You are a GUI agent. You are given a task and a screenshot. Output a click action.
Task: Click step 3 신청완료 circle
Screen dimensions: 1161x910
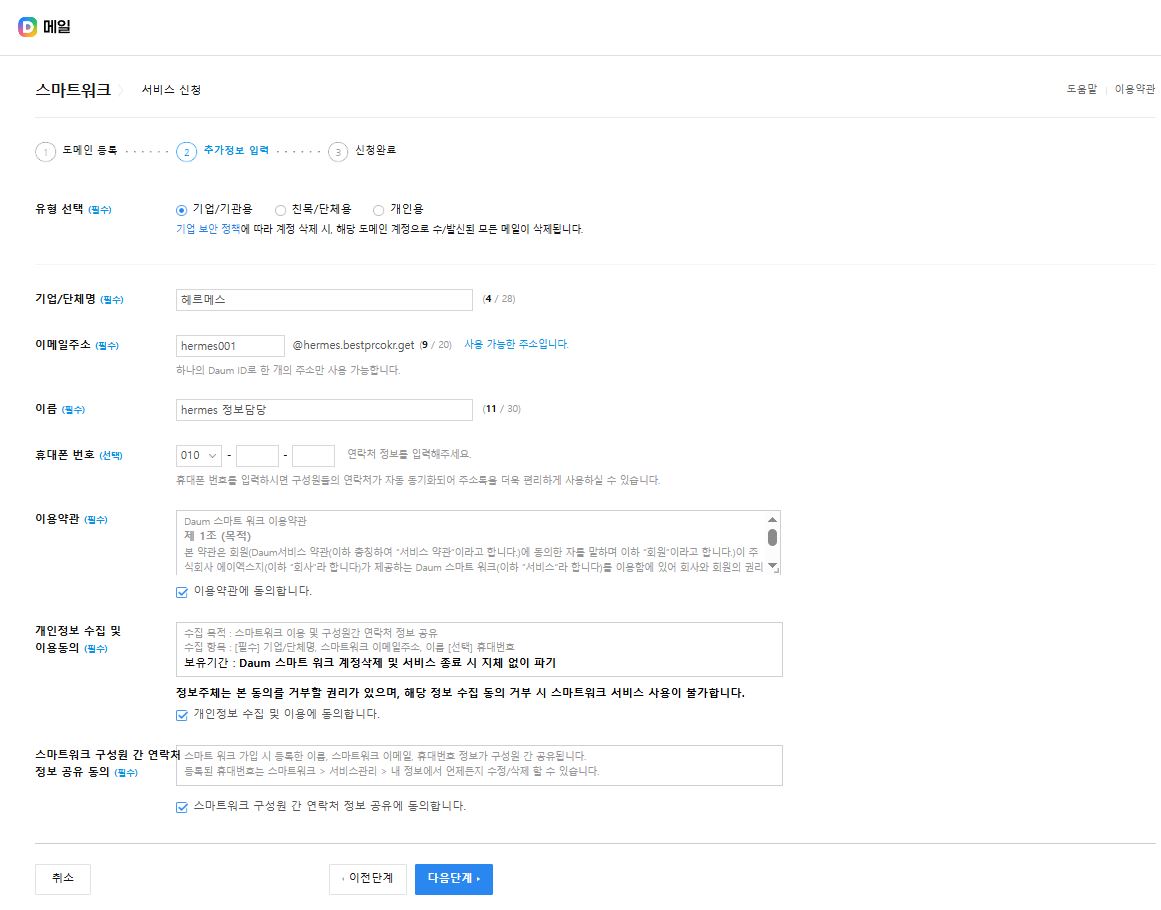pos(338,152)
